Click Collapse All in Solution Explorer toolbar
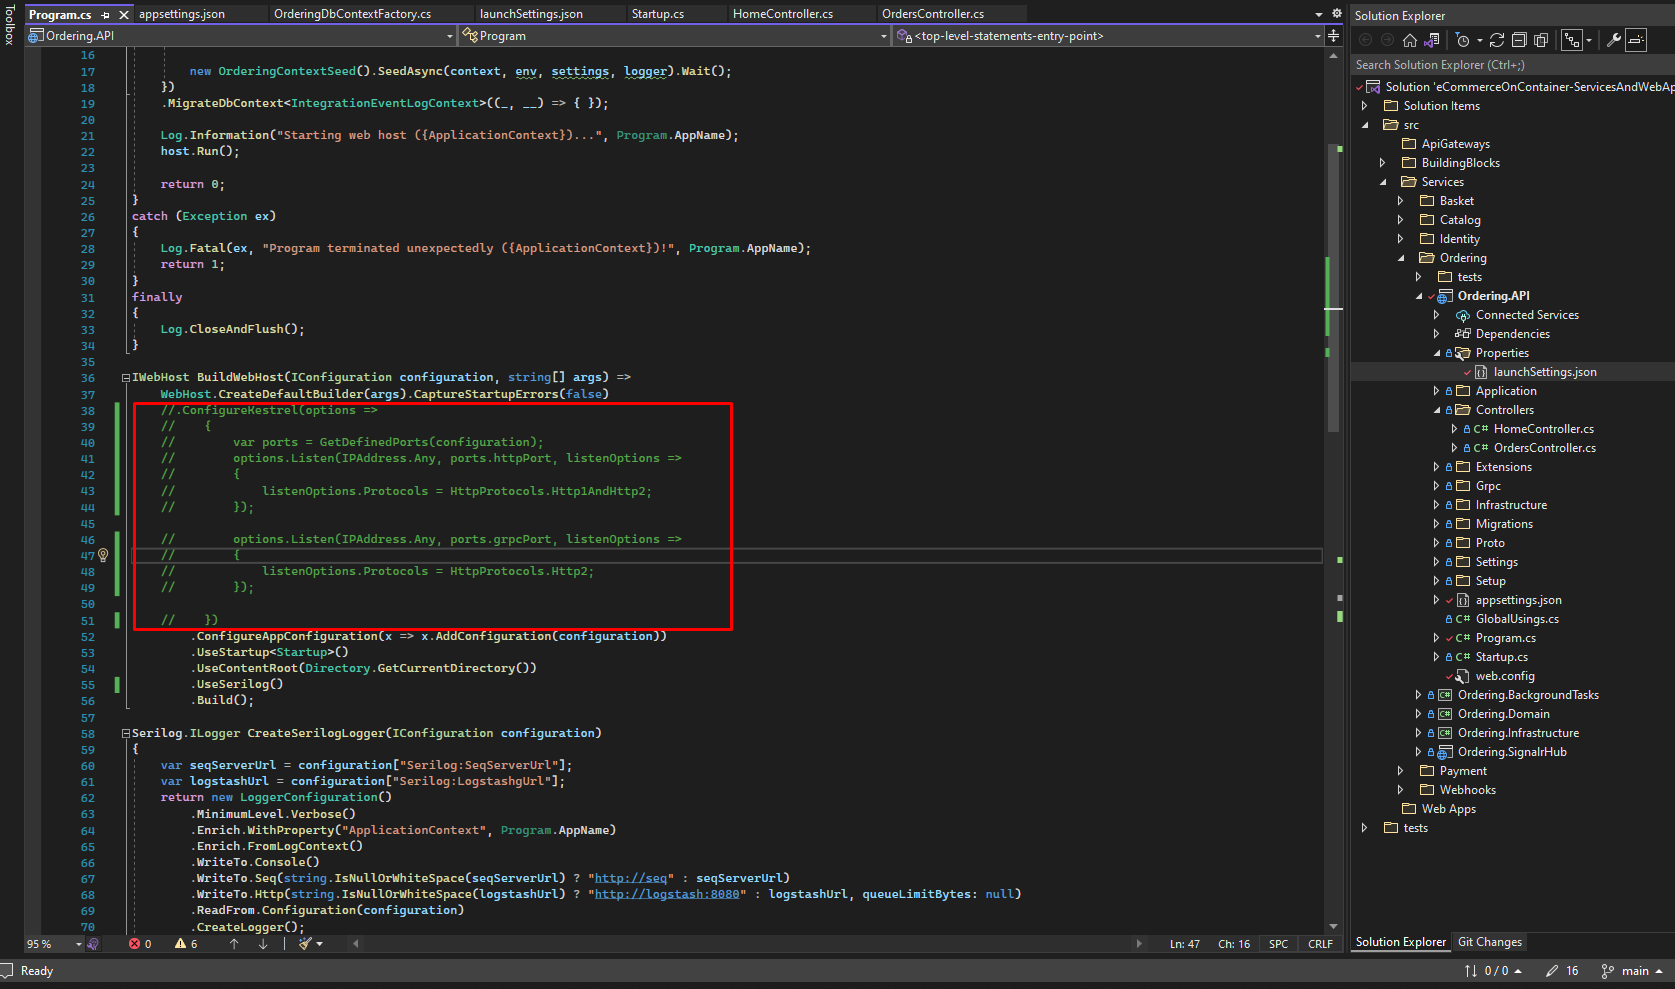This screenshot has height=989, width=1675. (x=1519, y=41)
